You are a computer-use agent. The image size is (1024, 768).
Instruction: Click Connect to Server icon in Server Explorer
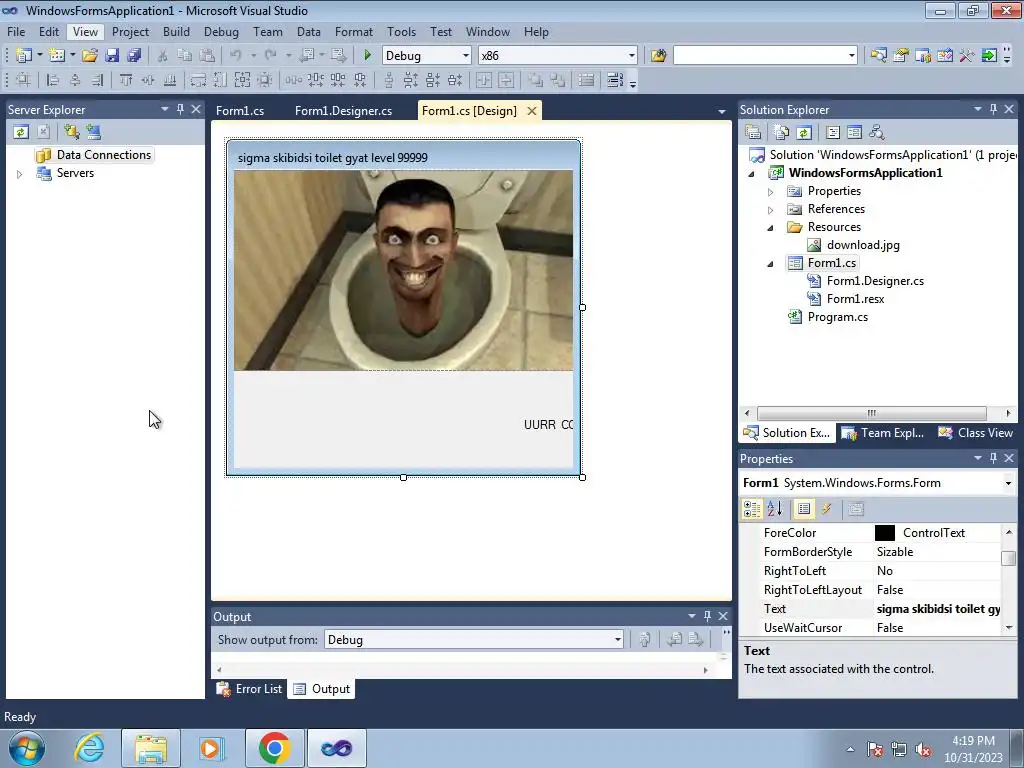tap(93, 132)
